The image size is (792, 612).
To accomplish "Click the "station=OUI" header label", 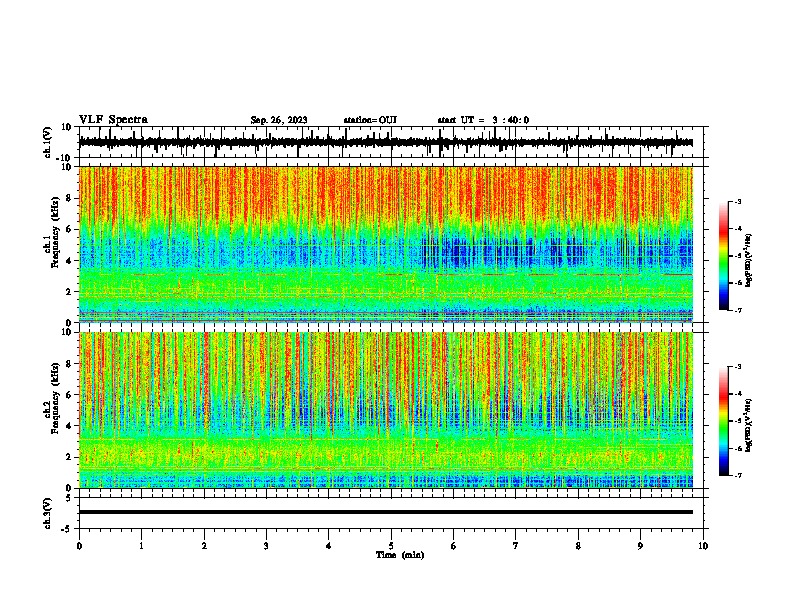I will tap(370, 120).
